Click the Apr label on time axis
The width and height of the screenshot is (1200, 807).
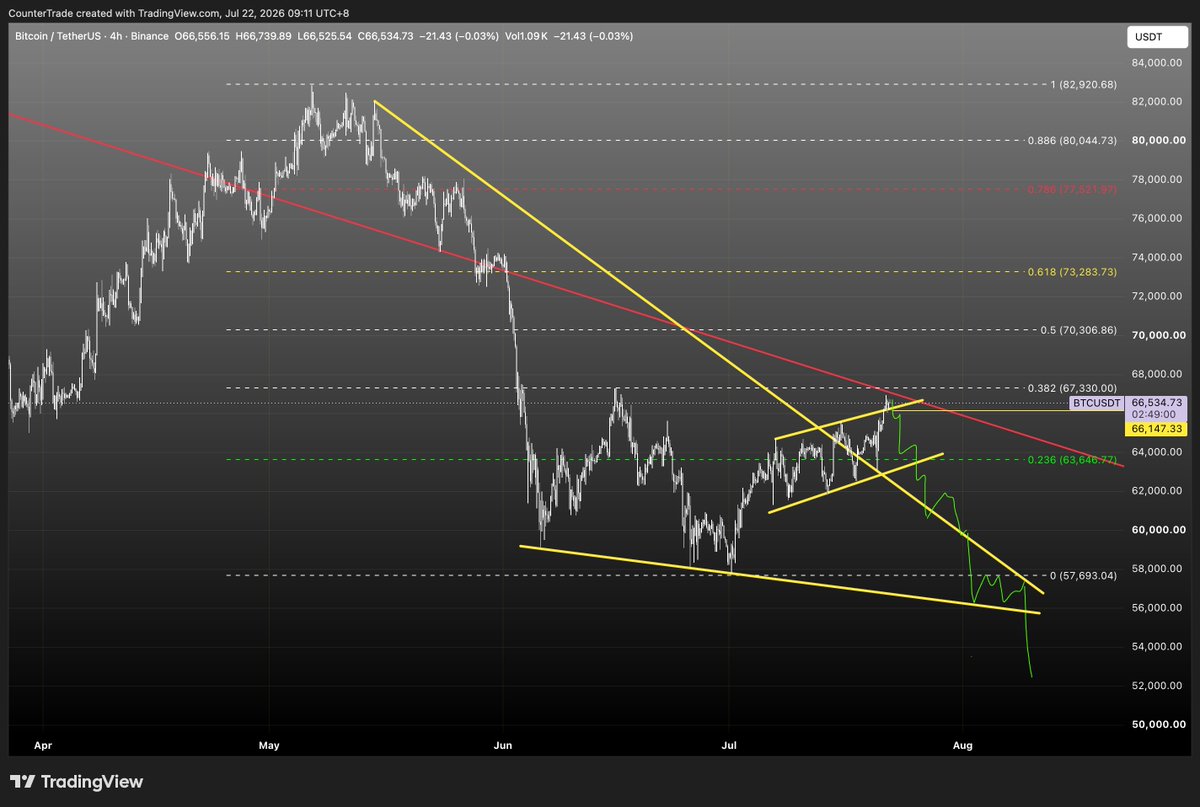point(42,746)
